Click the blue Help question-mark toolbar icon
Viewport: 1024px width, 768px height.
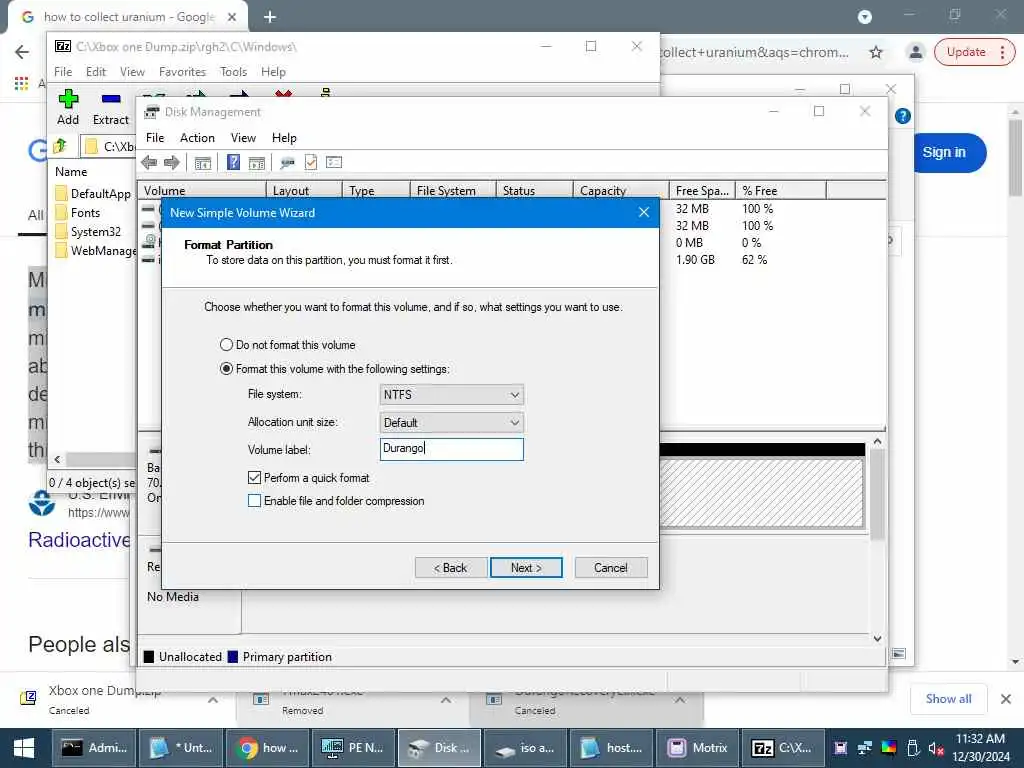[x=233, y=162]
